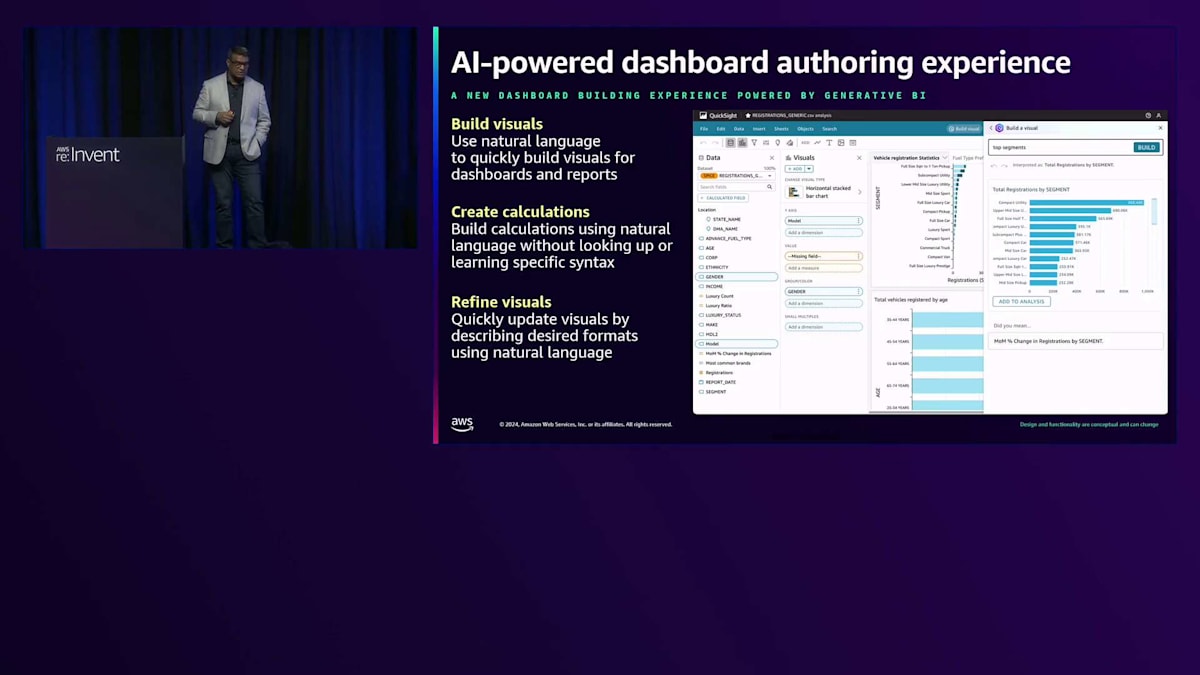Open the ADD dropdown arrow in Visuals

tap(809, 169)
